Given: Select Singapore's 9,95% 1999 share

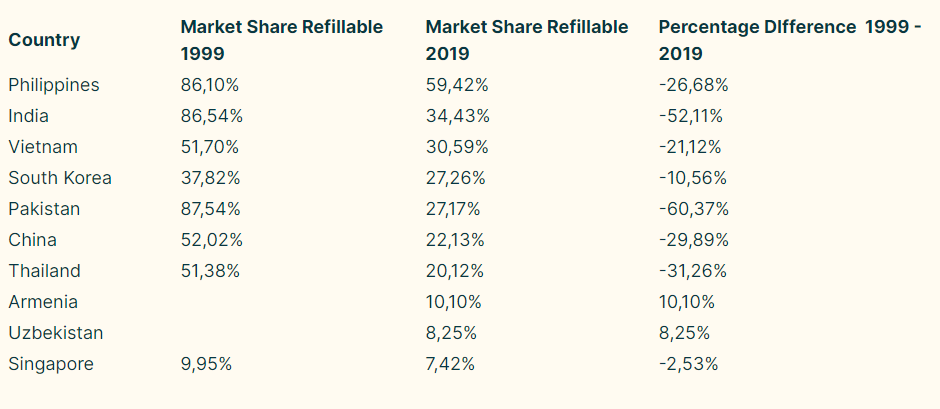Looking at the screenshot, I should pyautogui.click(x=206, y=364).
